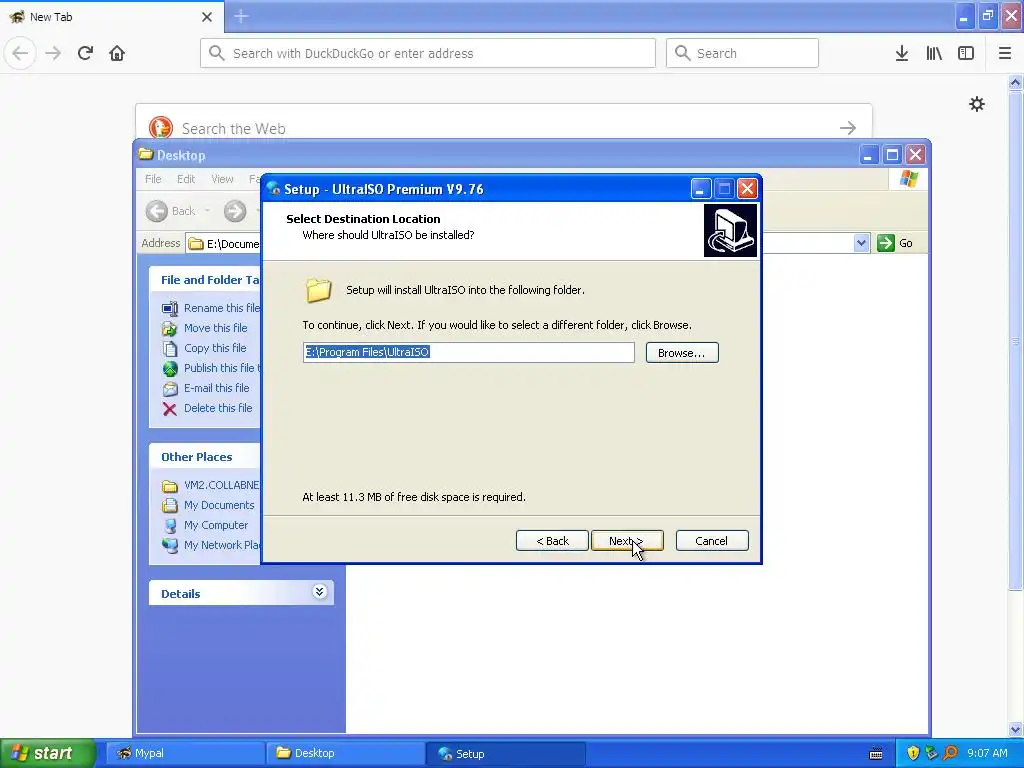Close the New Tab tab
Viewport: 1024px width, 768px height.
click(207, 17)
